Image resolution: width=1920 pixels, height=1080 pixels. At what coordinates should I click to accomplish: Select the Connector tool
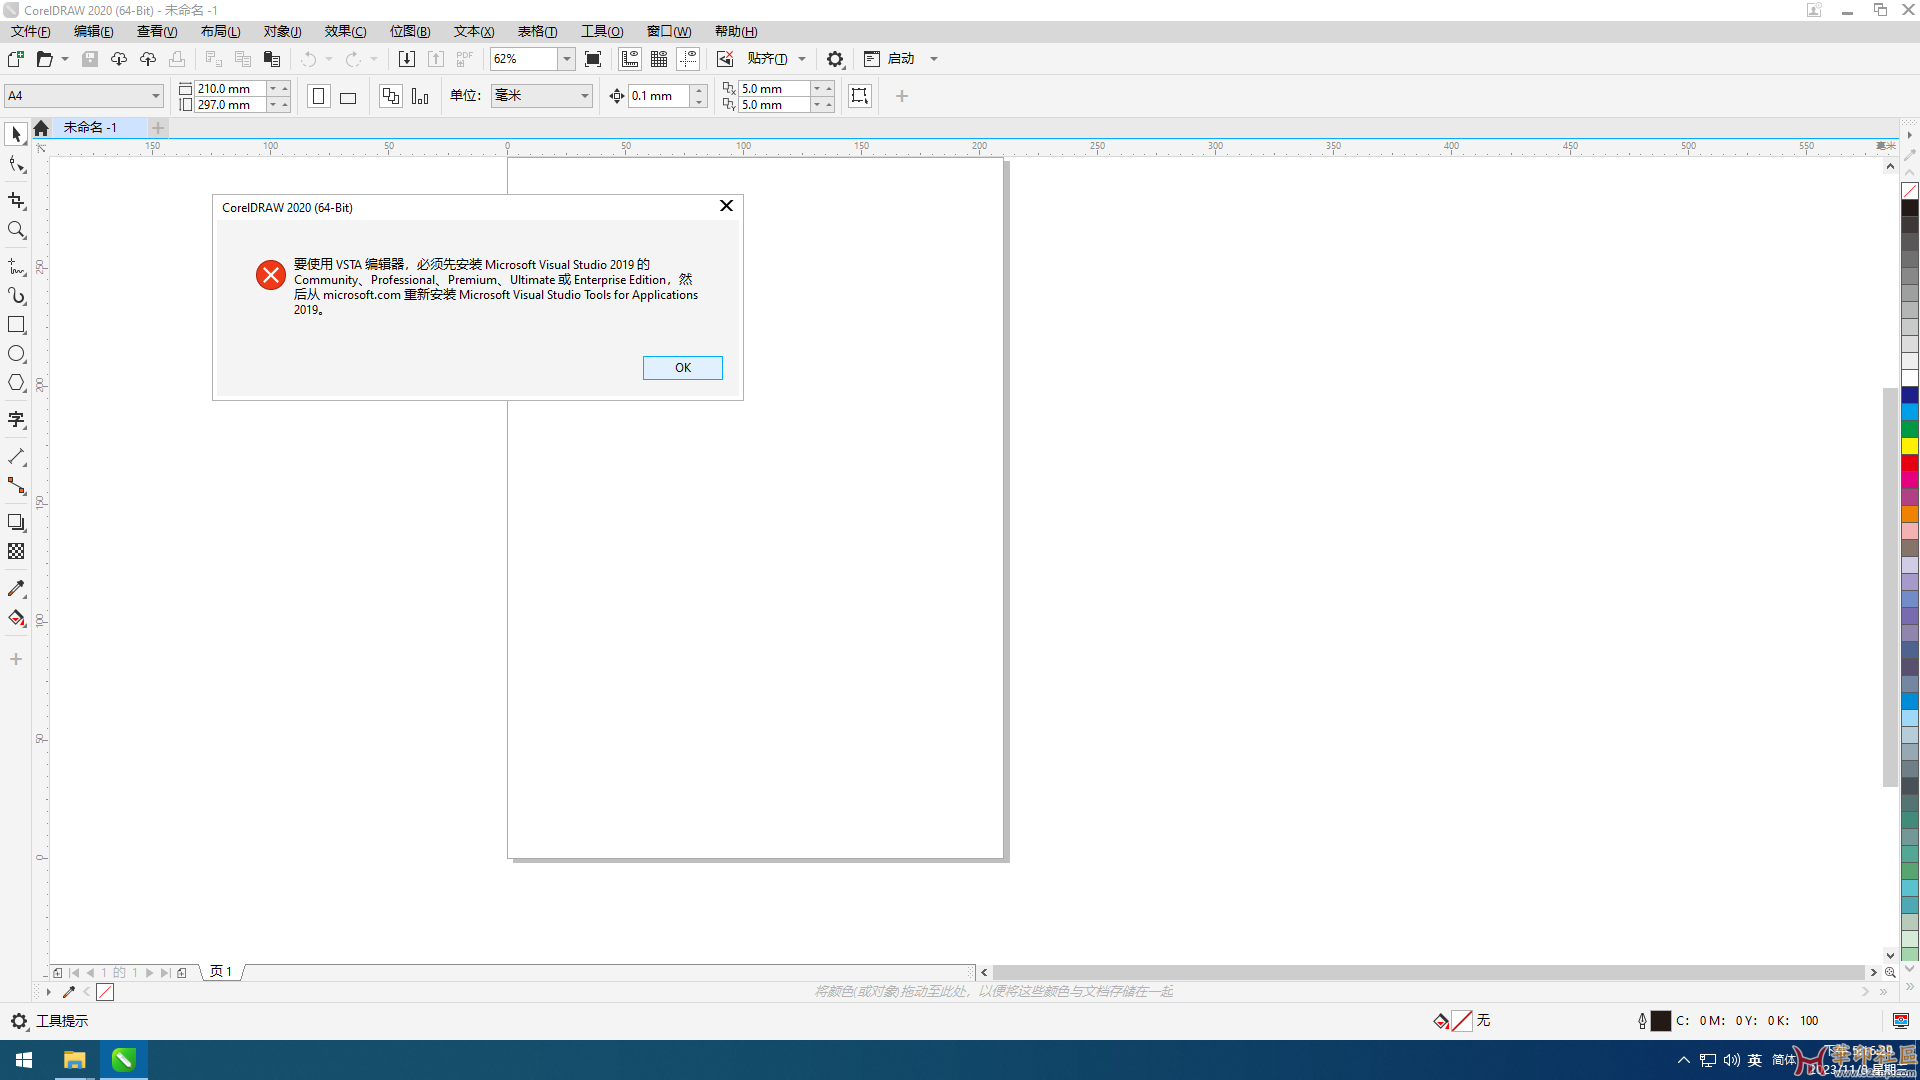[16, 486]
